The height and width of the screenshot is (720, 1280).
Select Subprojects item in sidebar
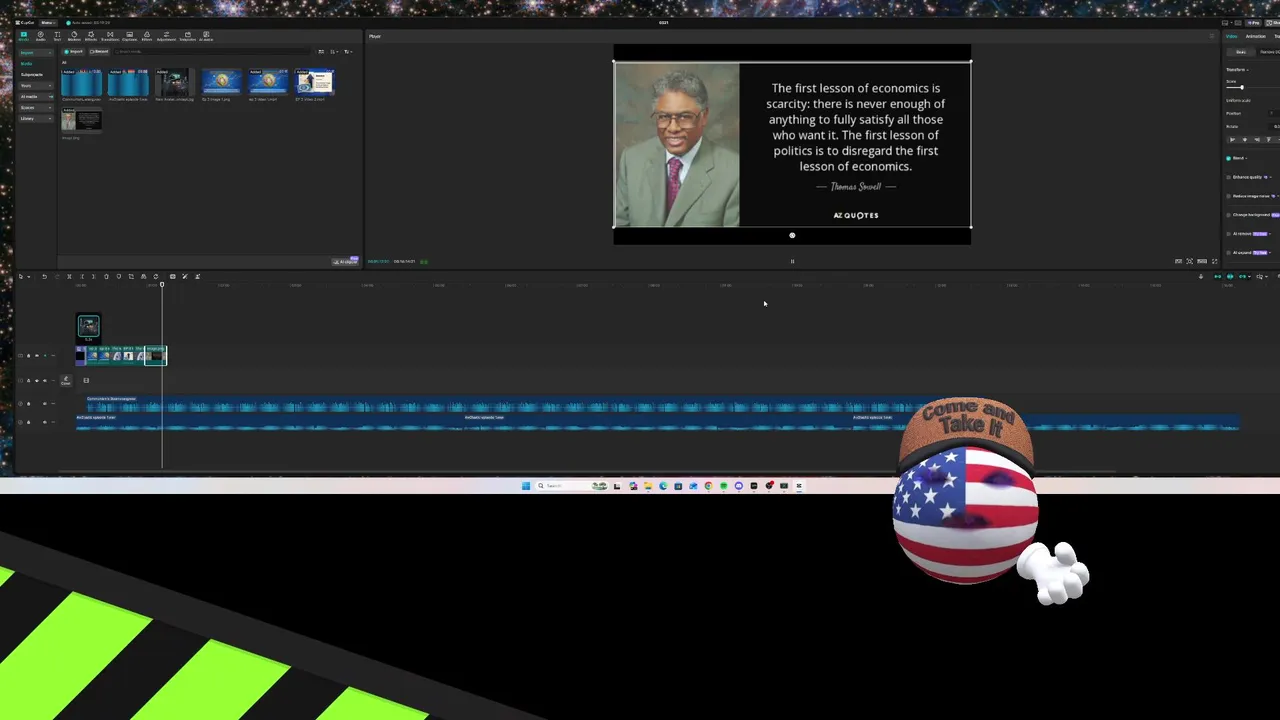tap(31, 75)
